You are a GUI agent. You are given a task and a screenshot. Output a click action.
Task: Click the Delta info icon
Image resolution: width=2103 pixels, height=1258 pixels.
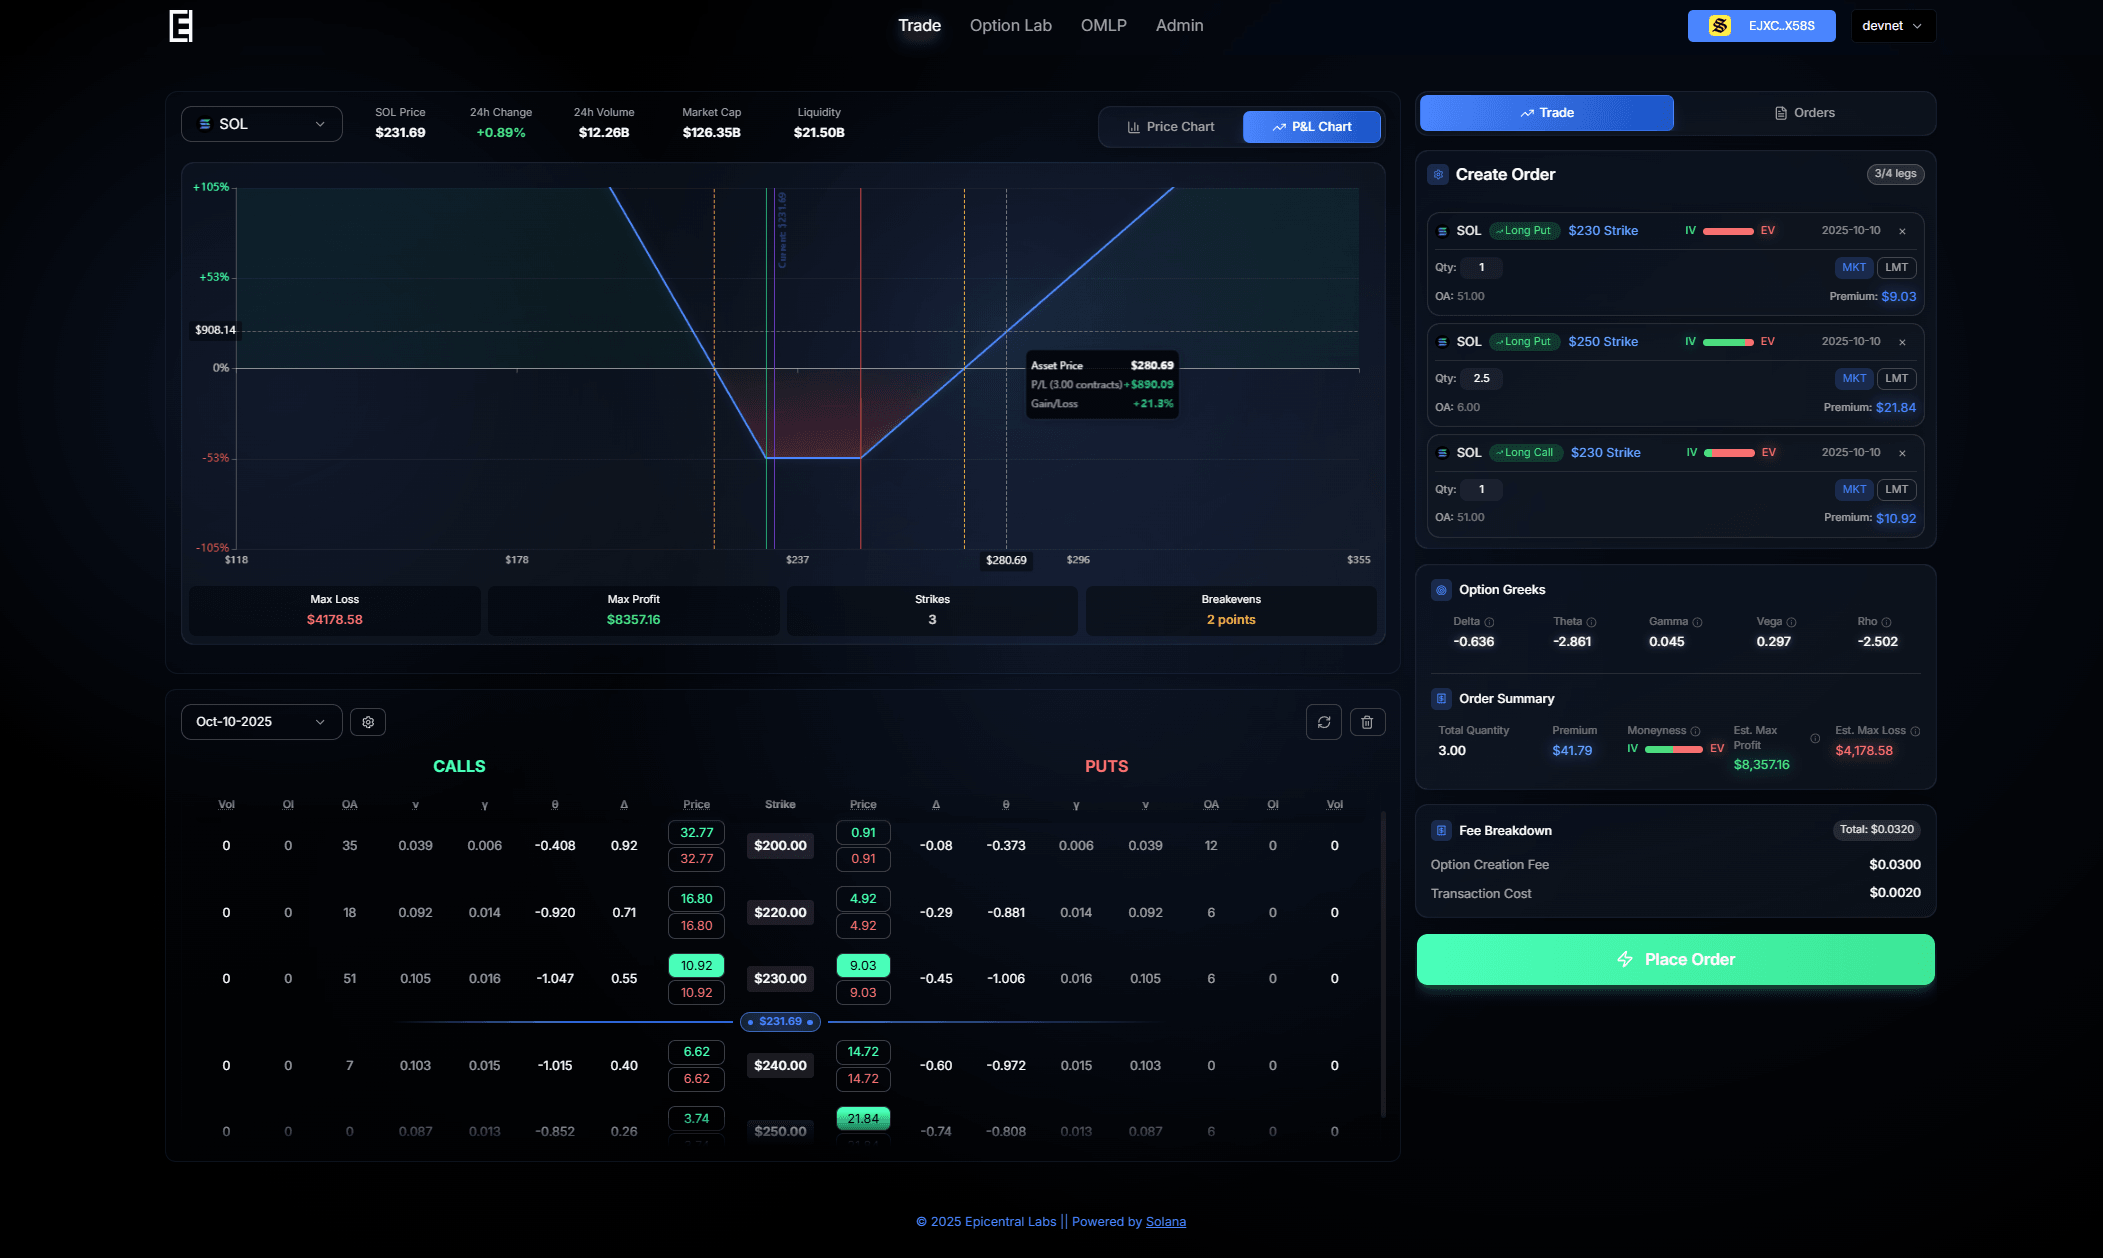click(1489, 622)
